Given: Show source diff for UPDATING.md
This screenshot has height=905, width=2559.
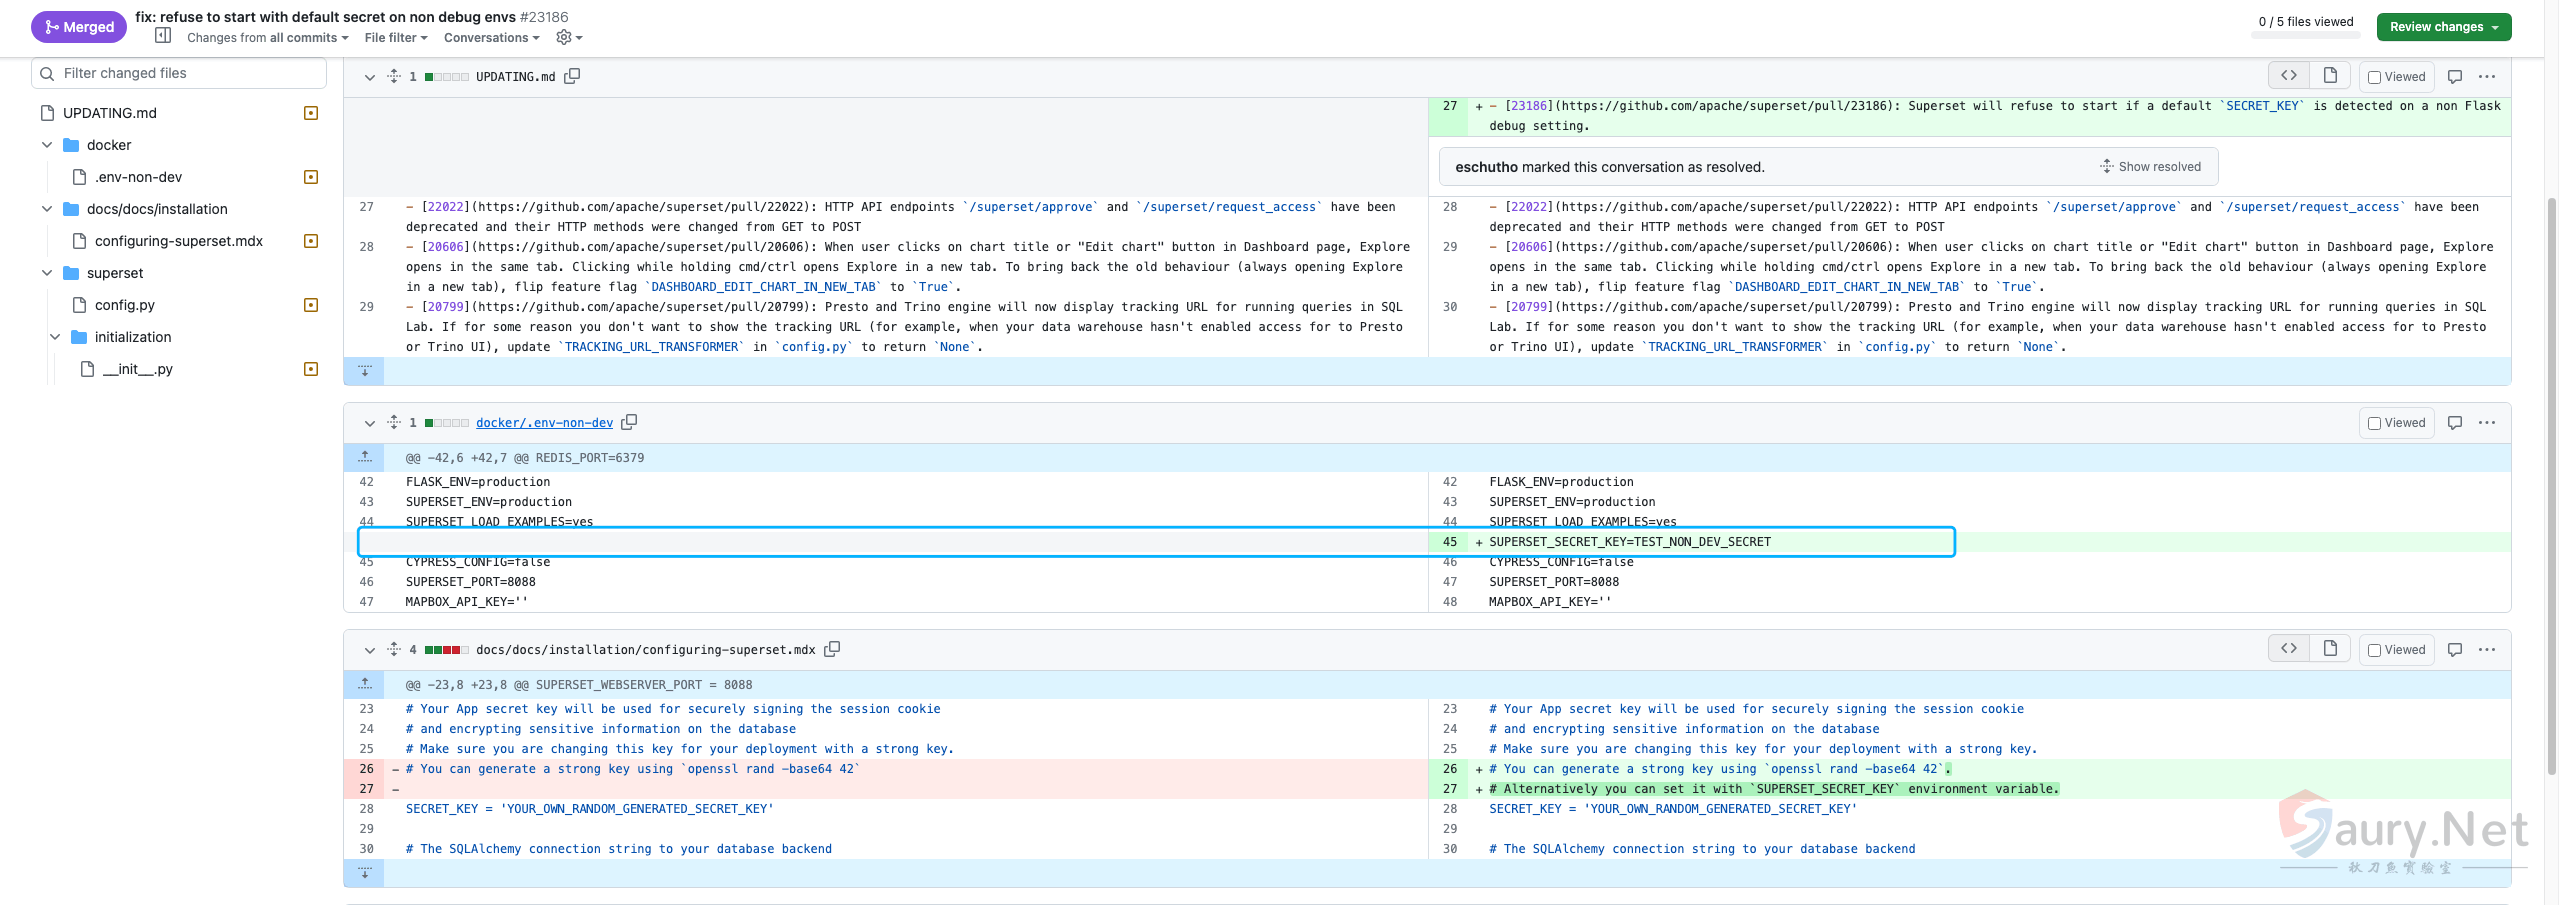Looking at the screenshot, I should click(2288, 76).
